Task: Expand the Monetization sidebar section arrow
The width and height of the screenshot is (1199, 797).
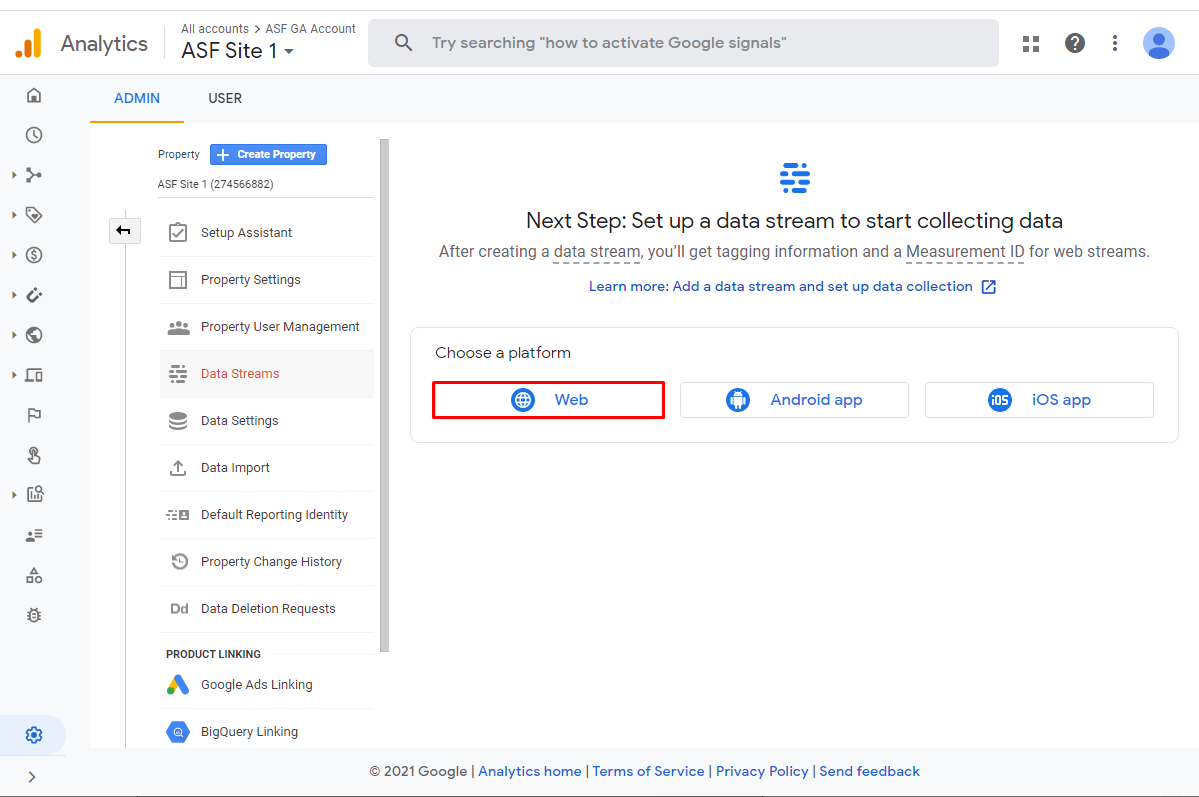Action: point(14,255)
